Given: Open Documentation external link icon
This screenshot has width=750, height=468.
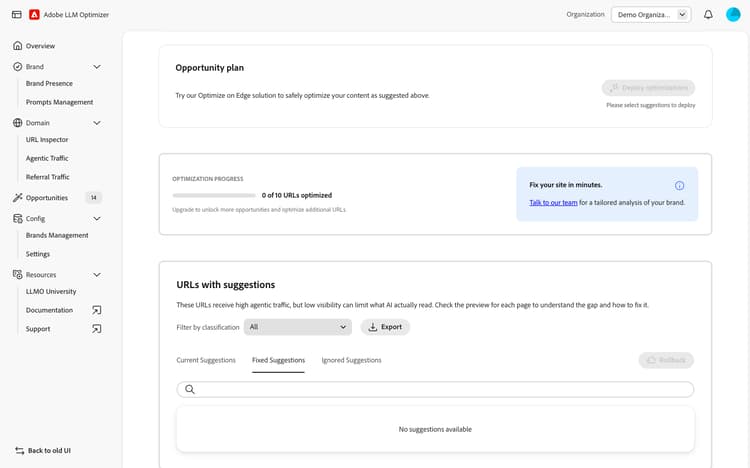Looking at the screenshot, I should pos(97,310).
